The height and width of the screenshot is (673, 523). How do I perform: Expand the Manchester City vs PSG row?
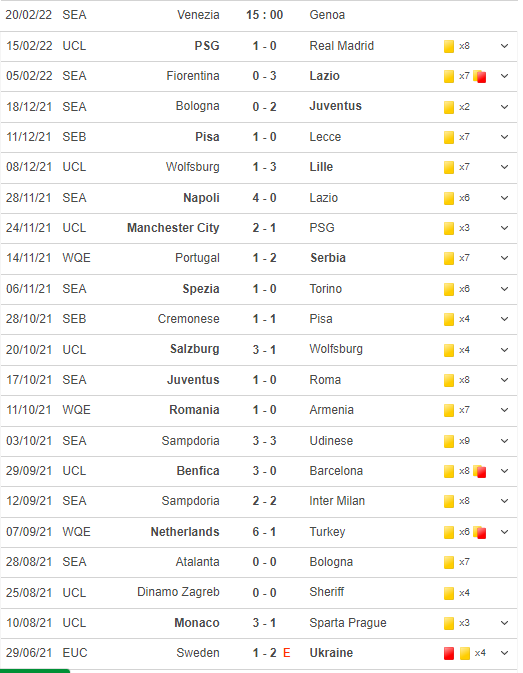[505, 228]
